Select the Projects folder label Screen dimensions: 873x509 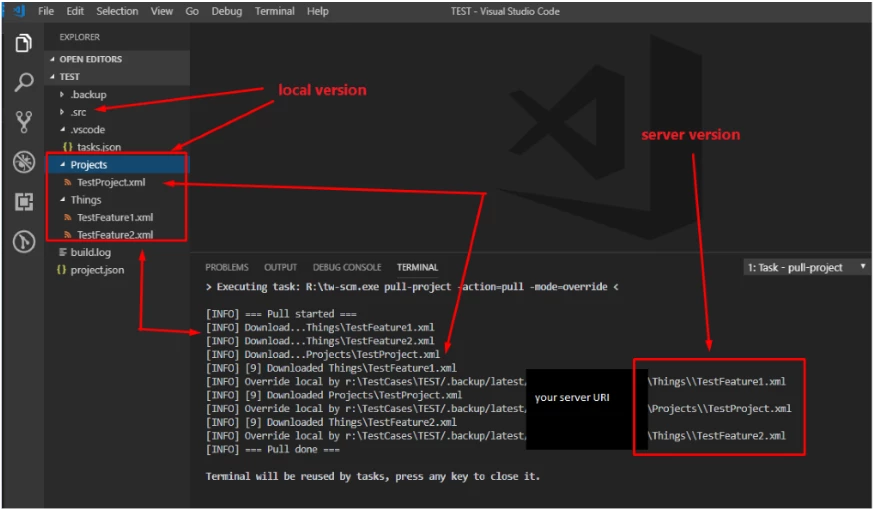[89, 165]
